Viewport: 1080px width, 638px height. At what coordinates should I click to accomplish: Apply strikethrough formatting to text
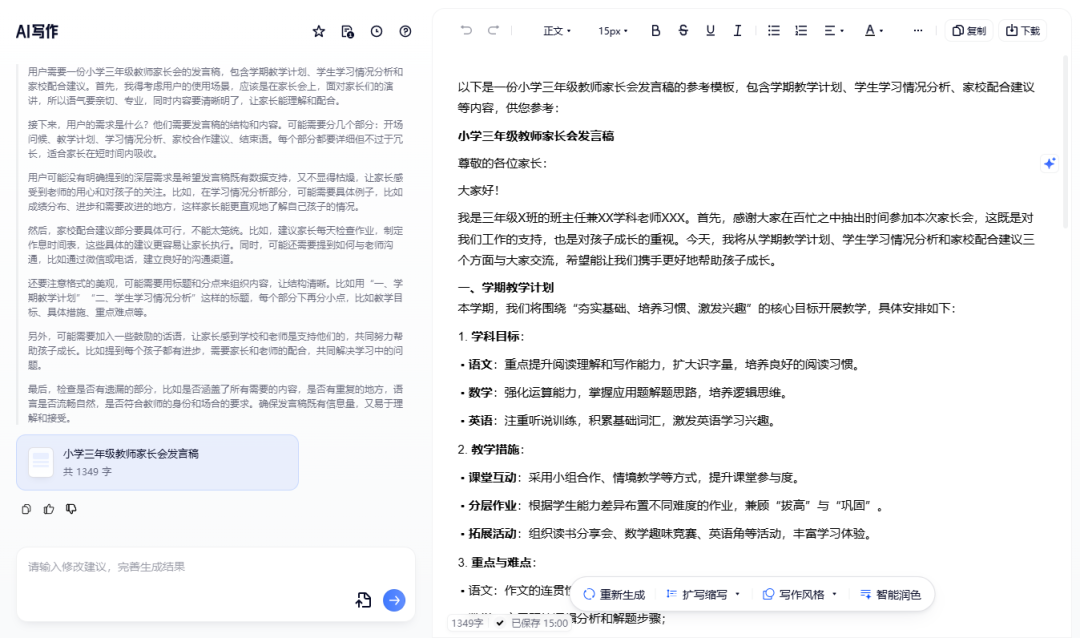(x=682, y=31)
